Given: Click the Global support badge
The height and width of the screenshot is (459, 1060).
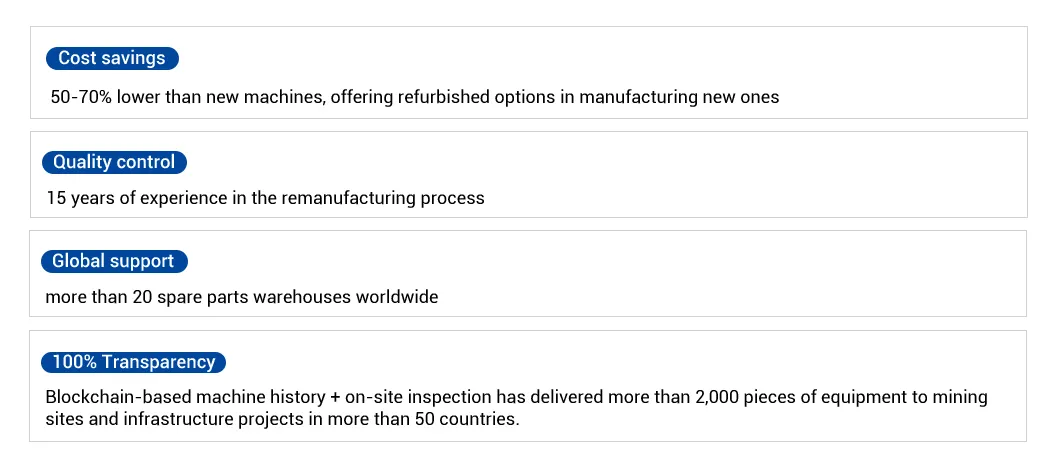Looking at the screenshot, I should coord(113,262).
